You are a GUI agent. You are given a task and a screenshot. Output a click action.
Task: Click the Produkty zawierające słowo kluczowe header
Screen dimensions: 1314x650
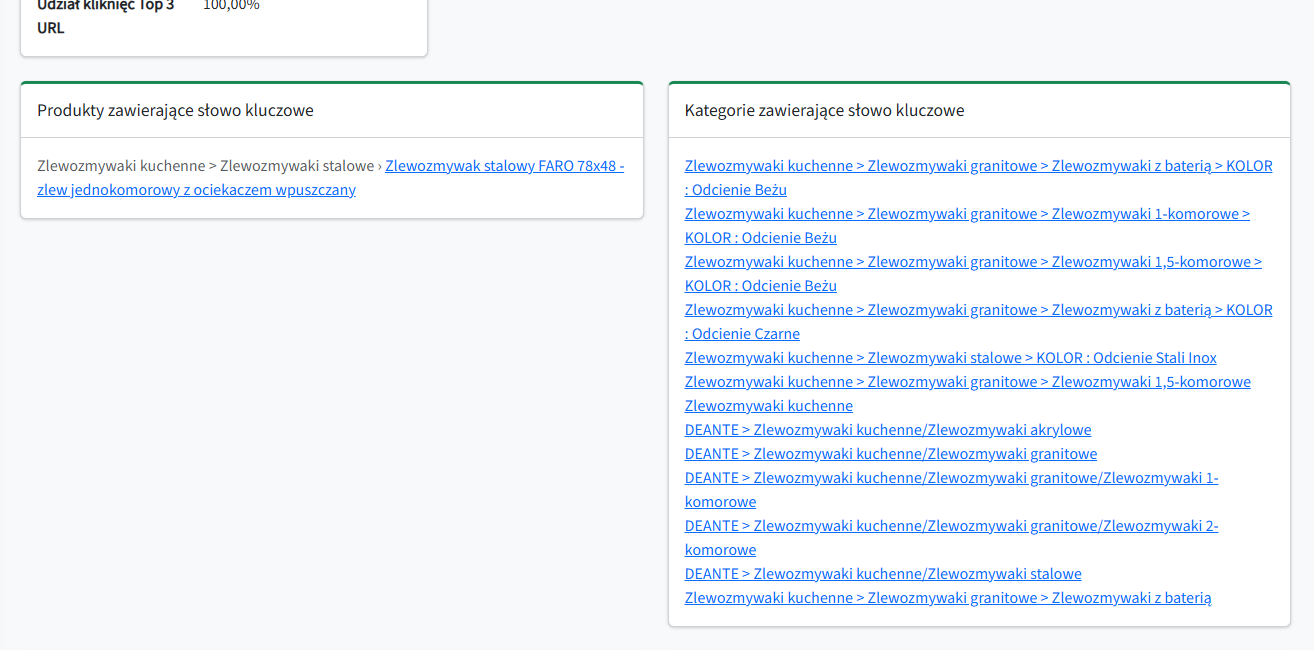pyautogui.click(x=175, y=110)
